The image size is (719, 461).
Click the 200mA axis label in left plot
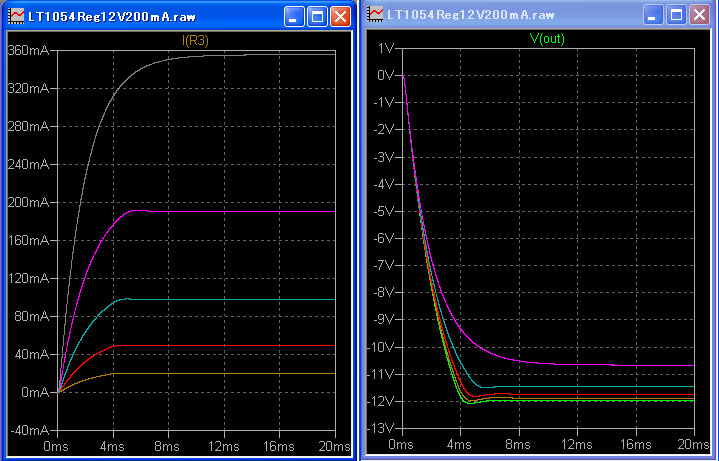tap(28, 202)
